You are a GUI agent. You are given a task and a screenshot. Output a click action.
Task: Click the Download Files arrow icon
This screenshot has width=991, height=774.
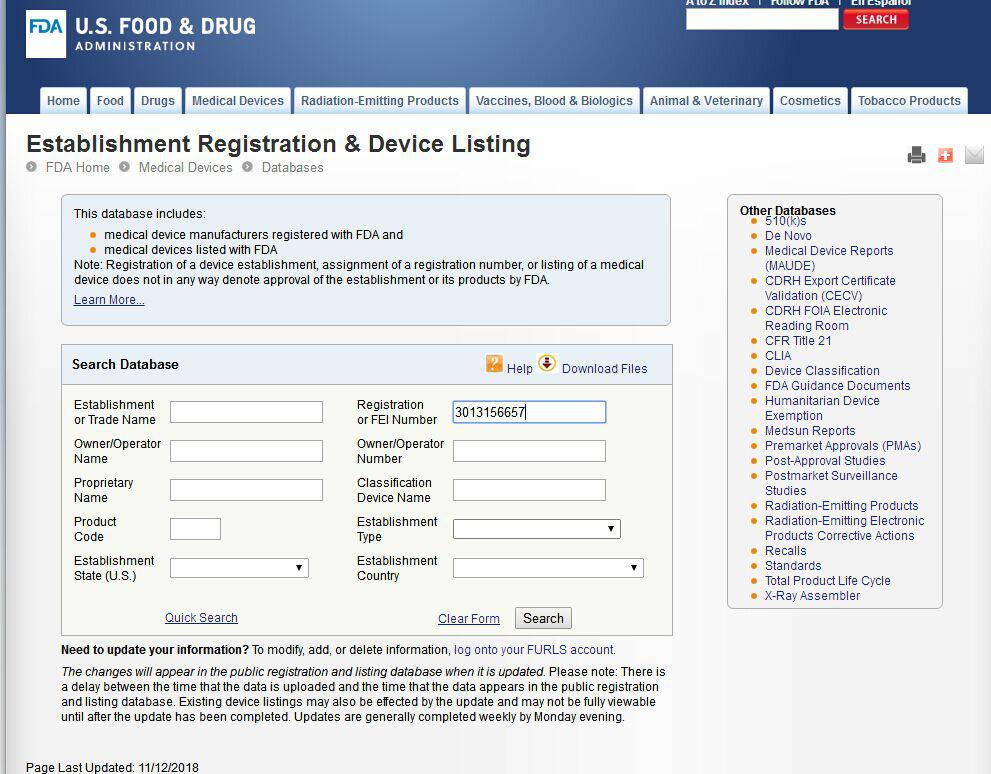click(547, 363)
